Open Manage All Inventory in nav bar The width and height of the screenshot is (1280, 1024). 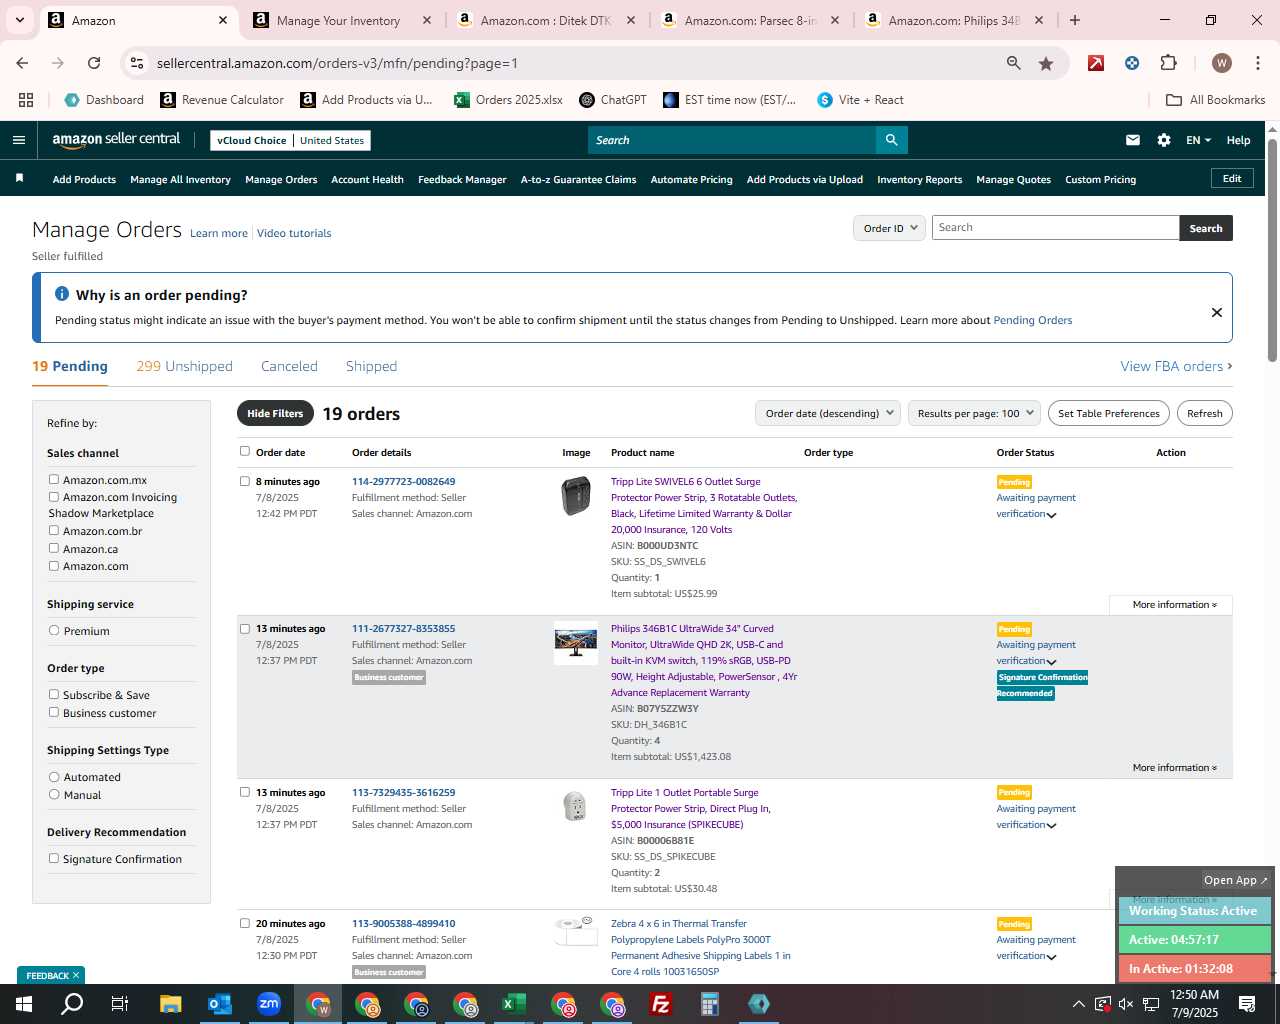coord(180,179)
